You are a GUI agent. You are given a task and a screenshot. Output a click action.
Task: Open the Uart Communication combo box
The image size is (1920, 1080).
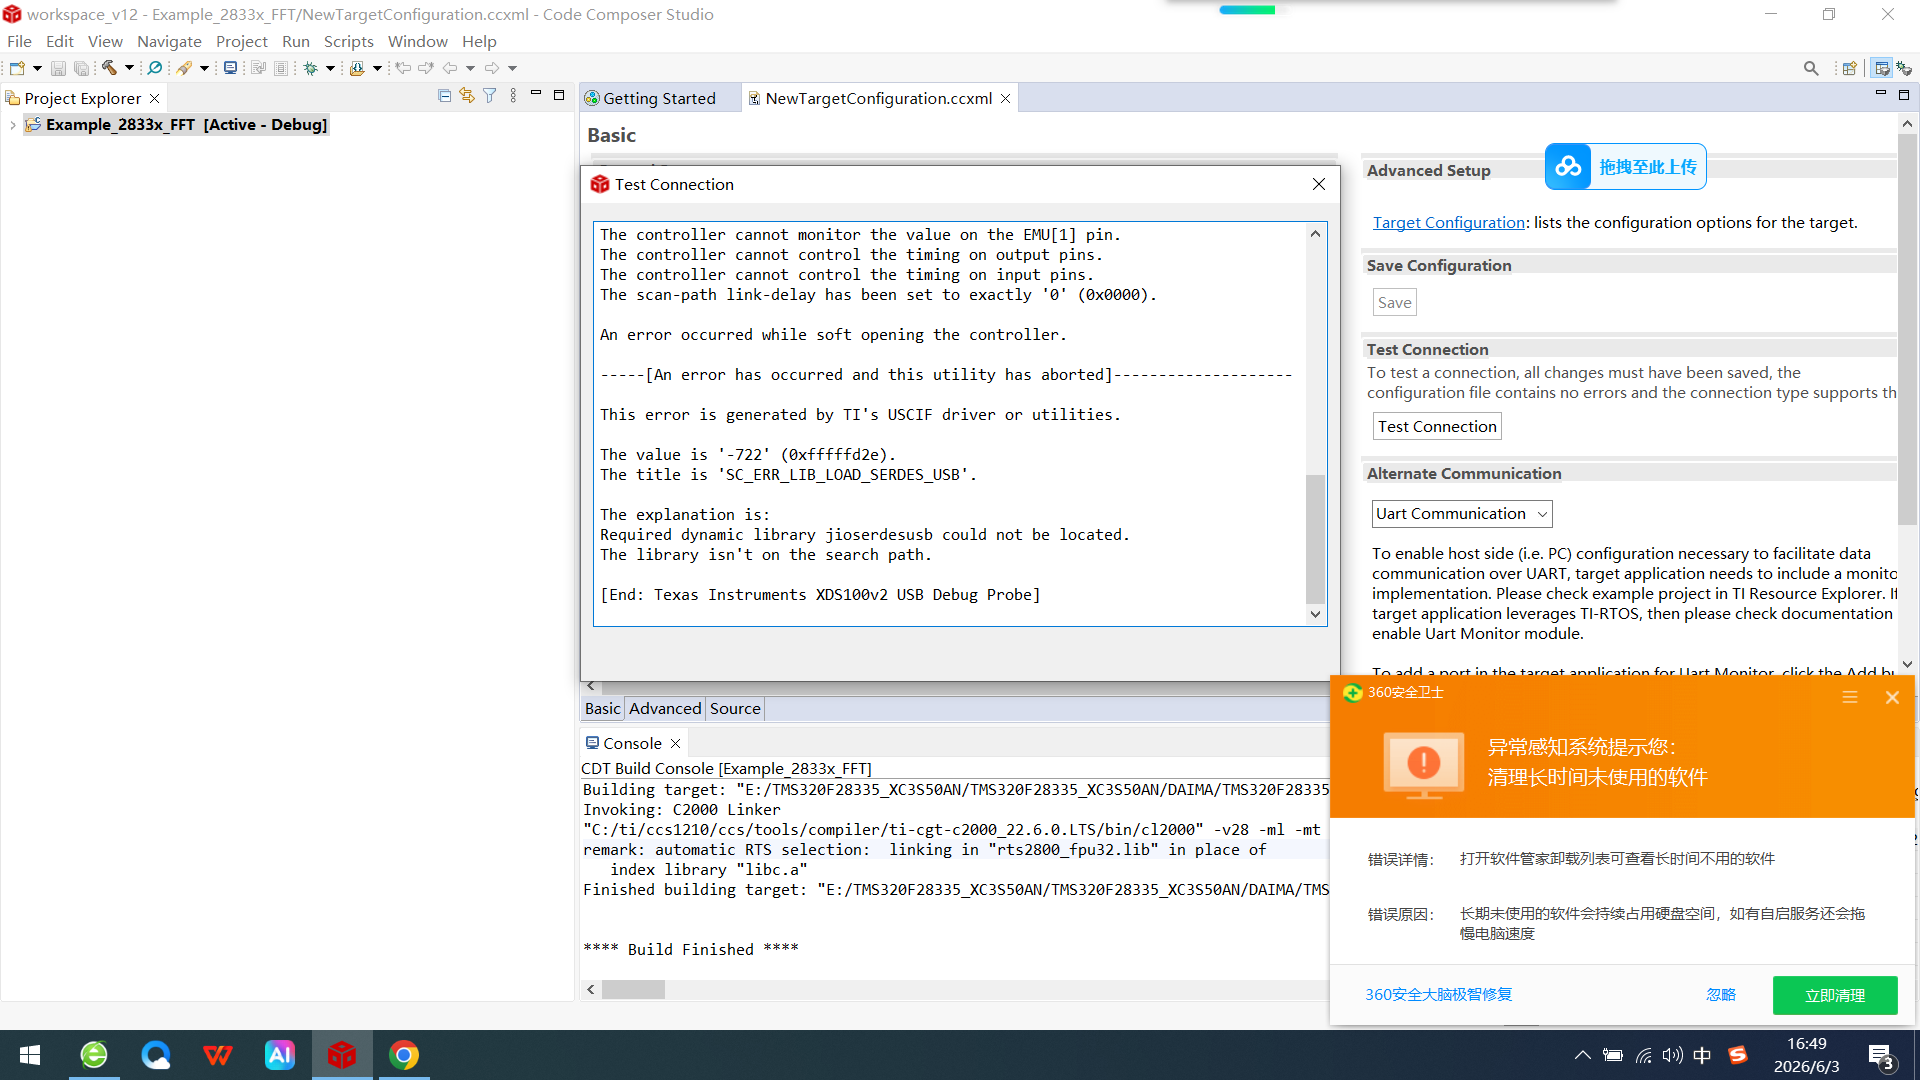coord(1461,513)
